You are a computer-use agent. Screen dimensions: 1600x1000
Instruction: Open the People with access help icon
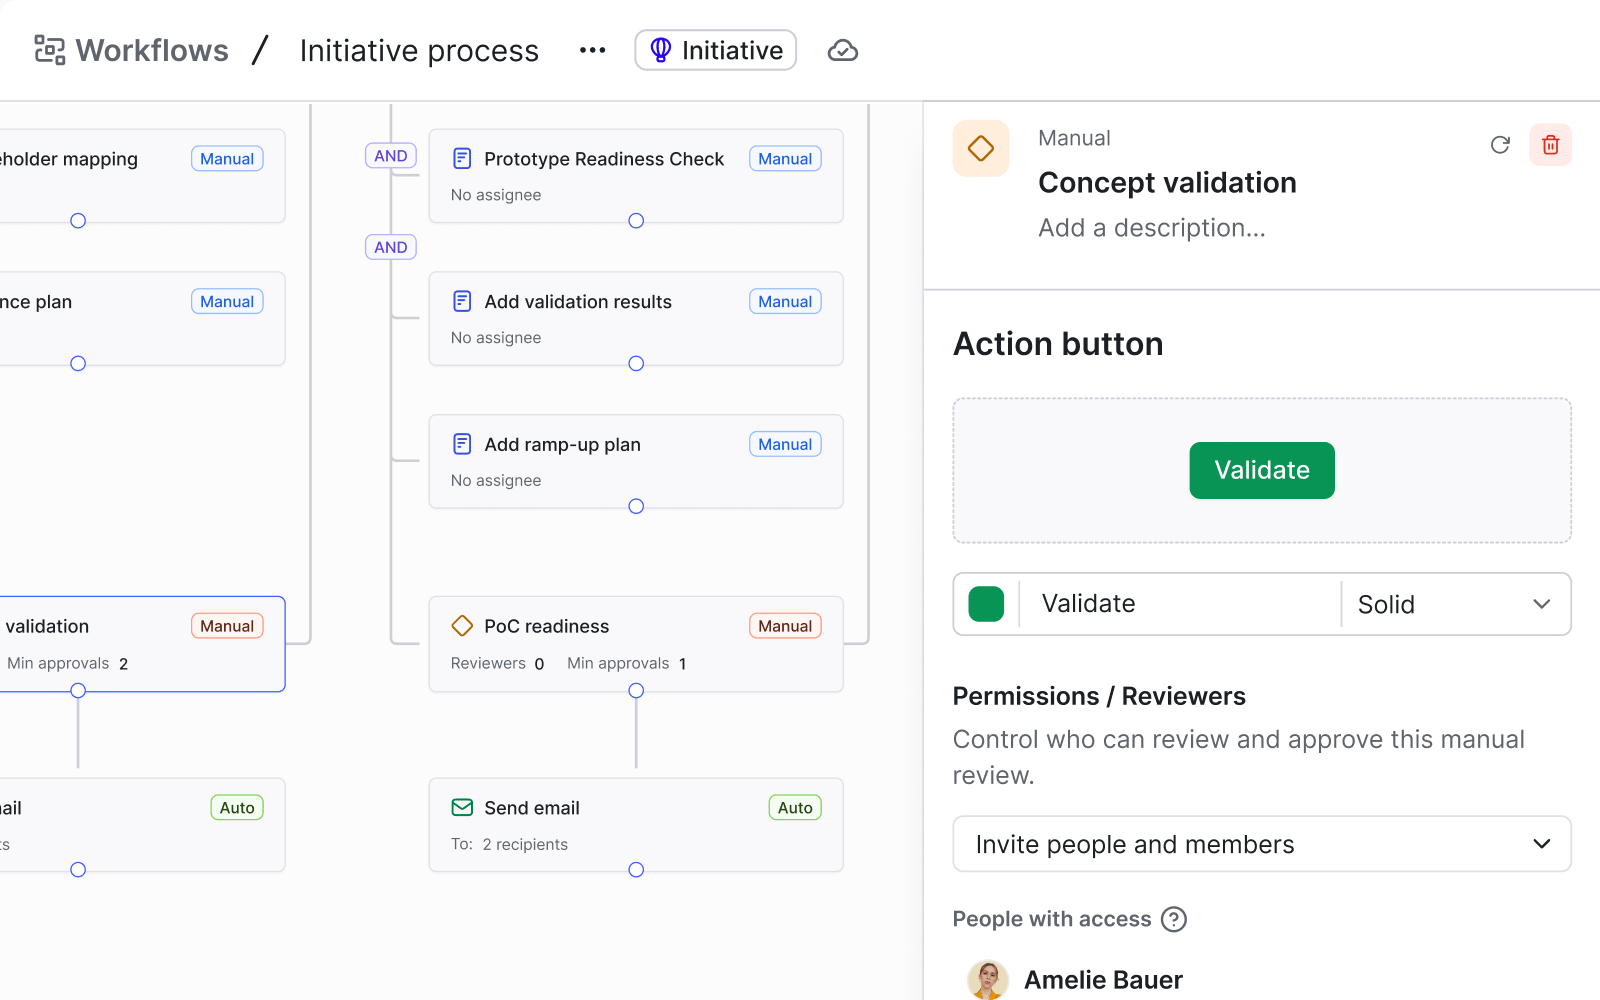[x=1174, y=919]
